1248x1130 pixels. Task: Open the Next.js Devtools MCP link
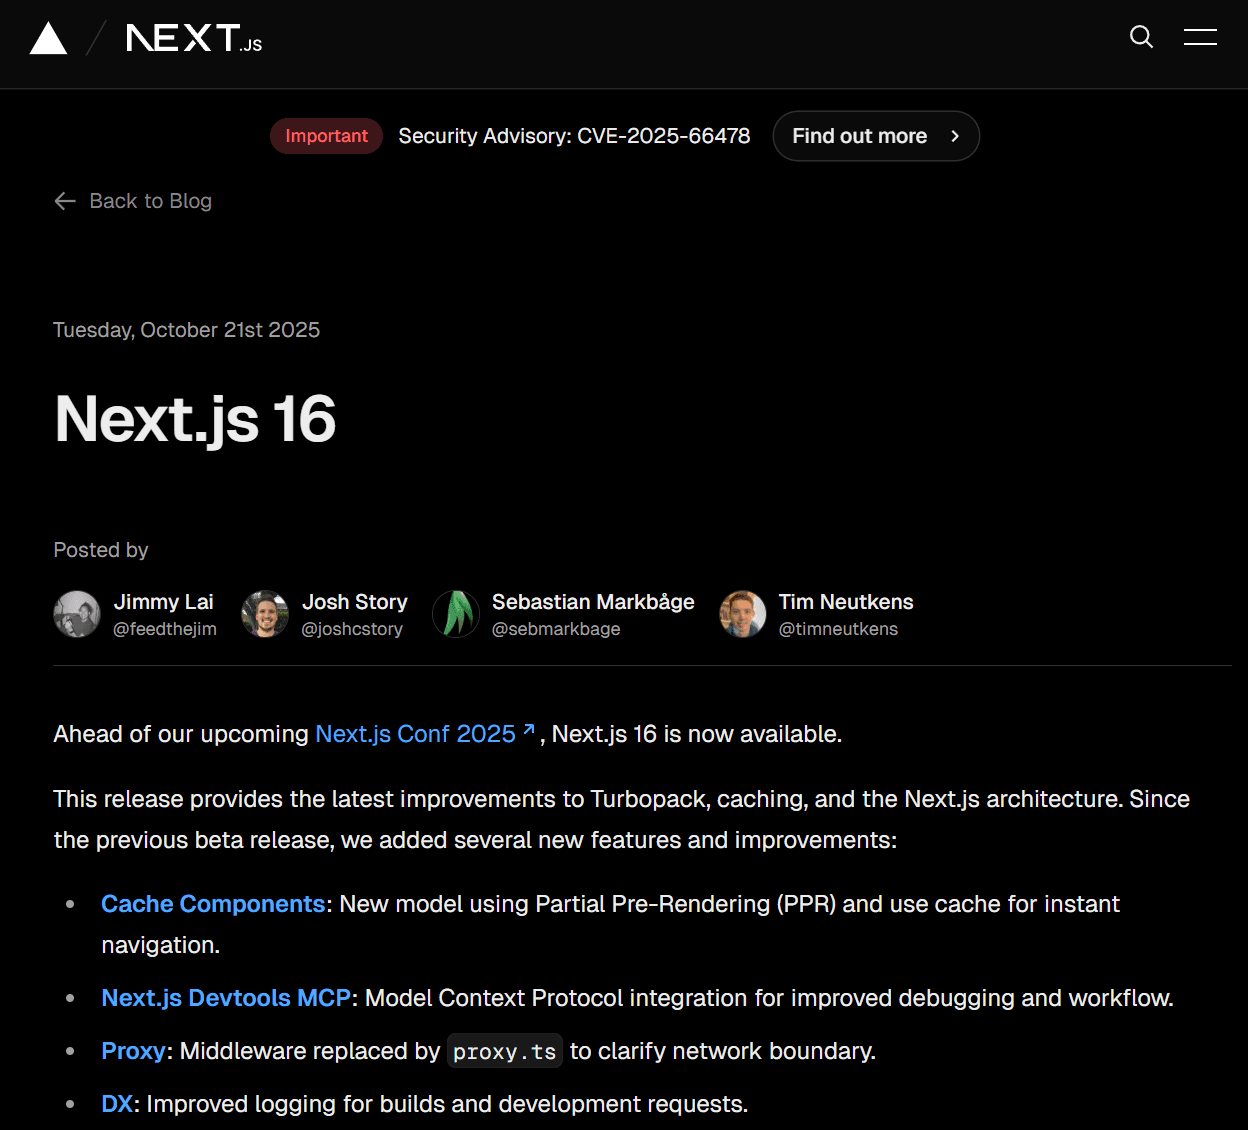[225, 997]
